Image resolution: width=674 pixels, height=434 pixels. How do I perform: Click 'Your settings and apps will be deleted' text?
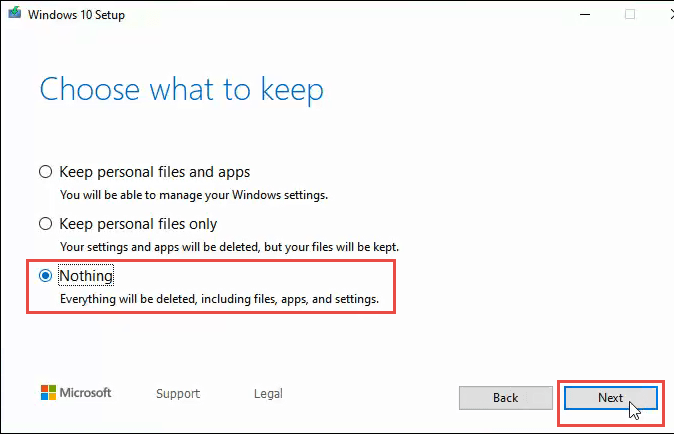(235, 246)
